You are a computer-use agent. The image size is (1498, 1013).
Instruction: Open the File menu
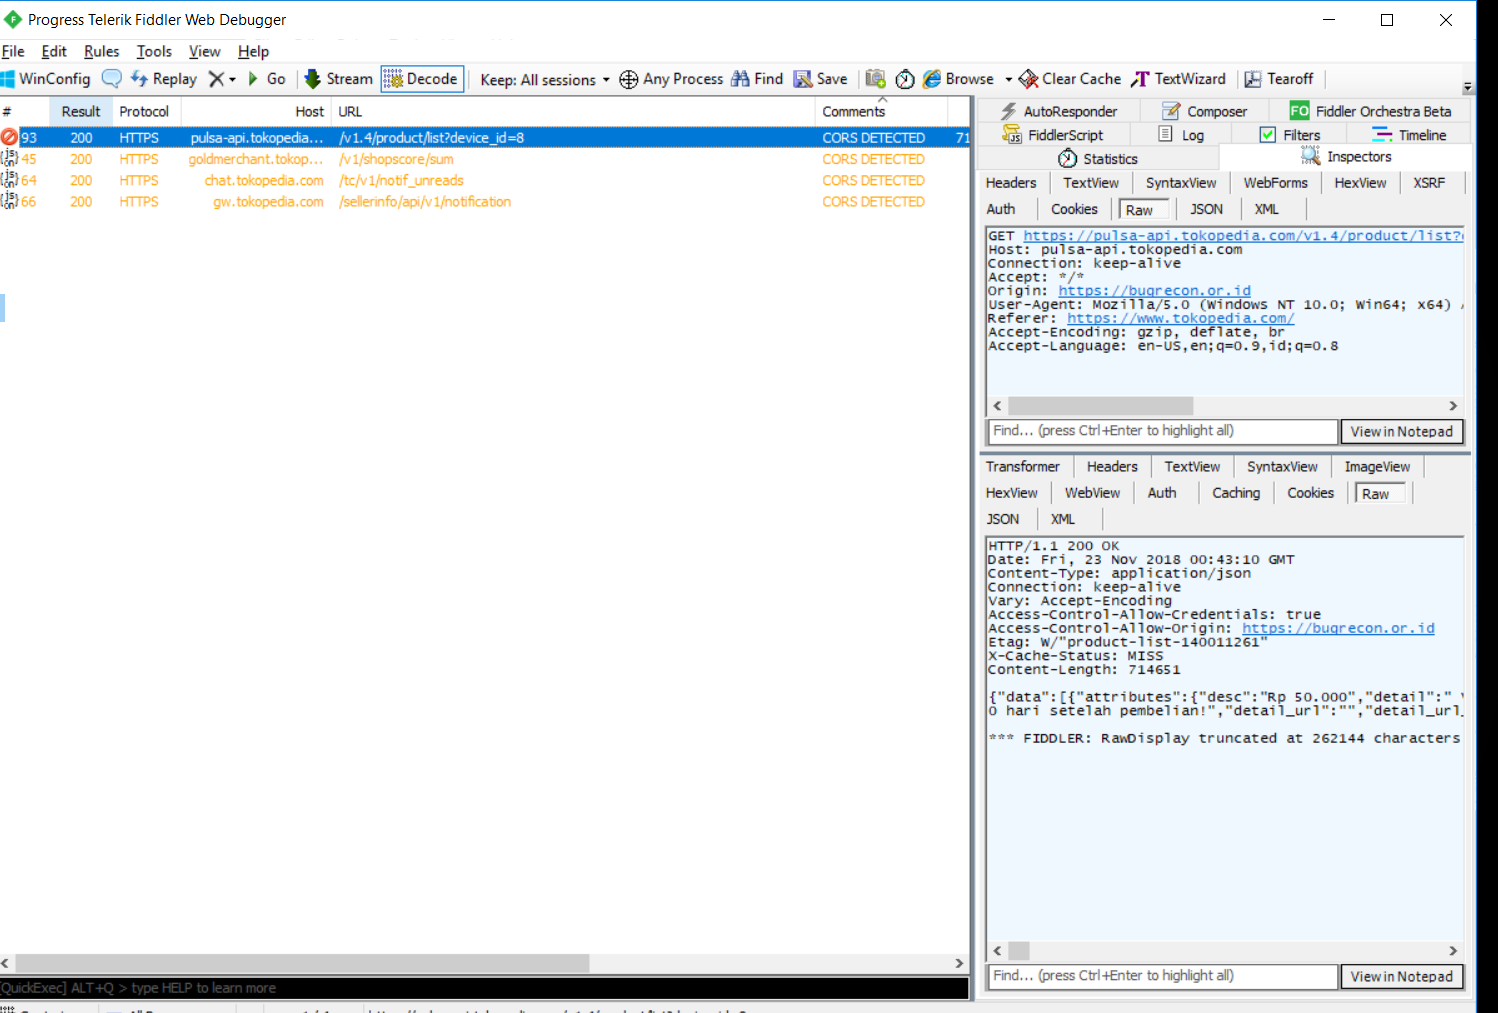coord(13,51)
